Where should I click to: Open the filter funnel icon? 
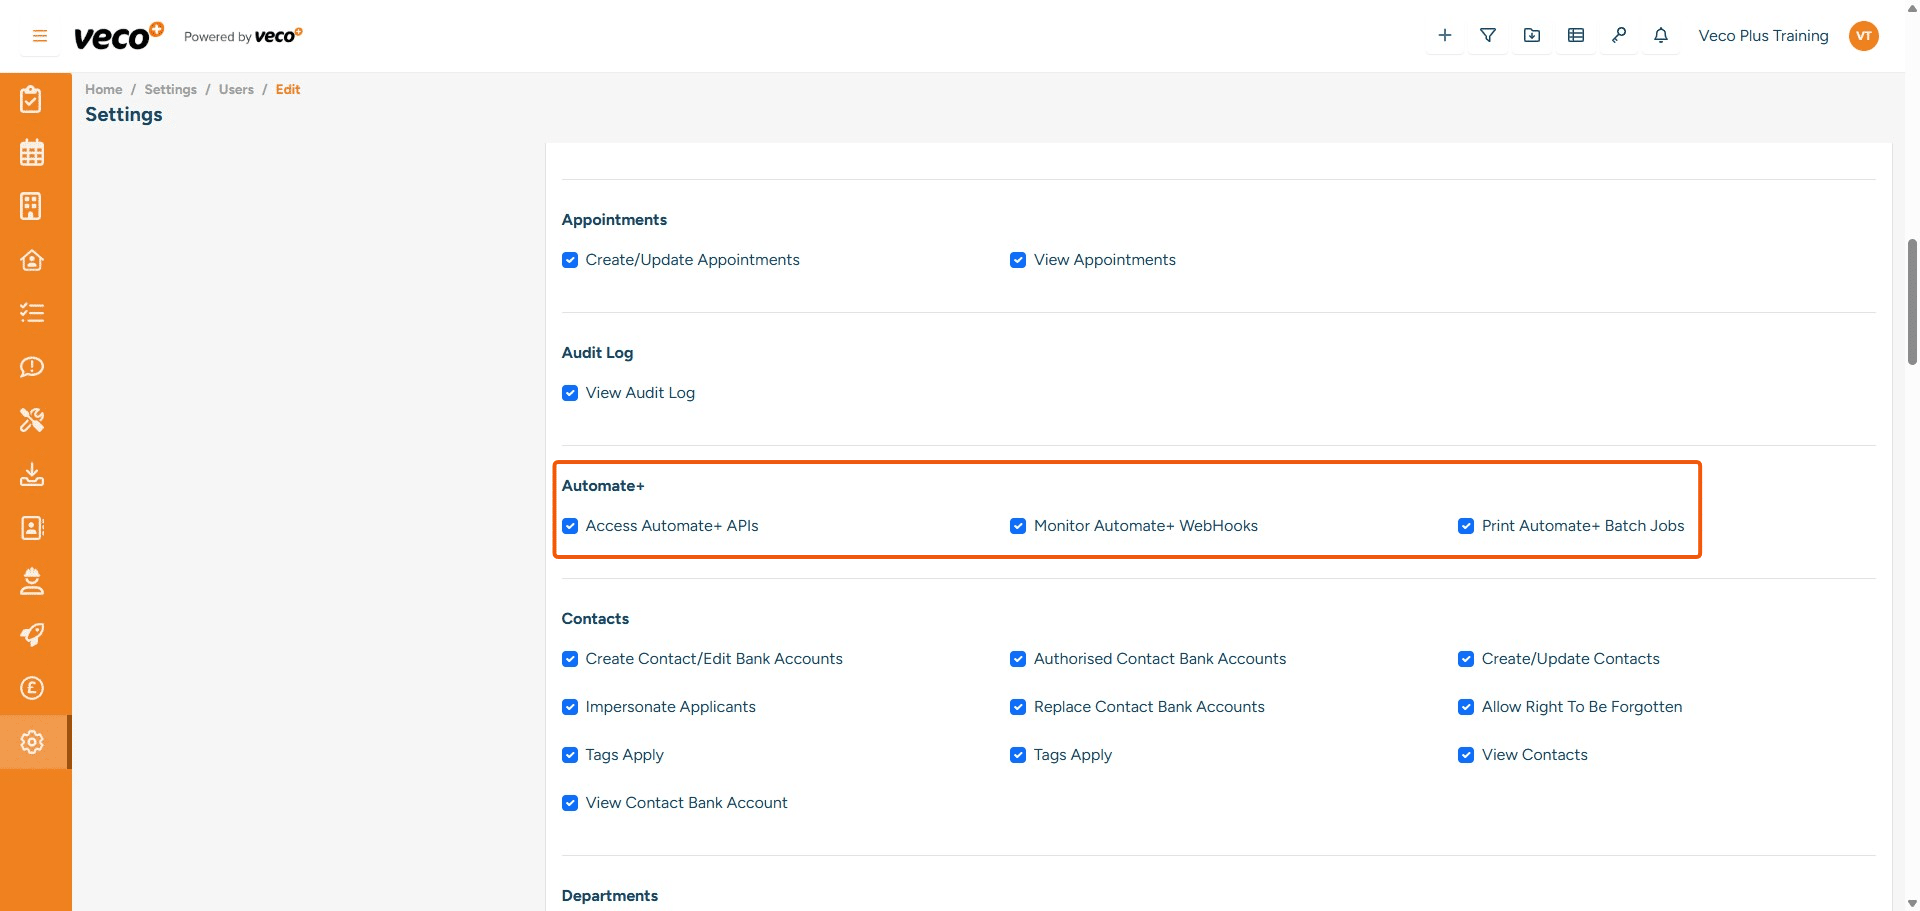1488,36
